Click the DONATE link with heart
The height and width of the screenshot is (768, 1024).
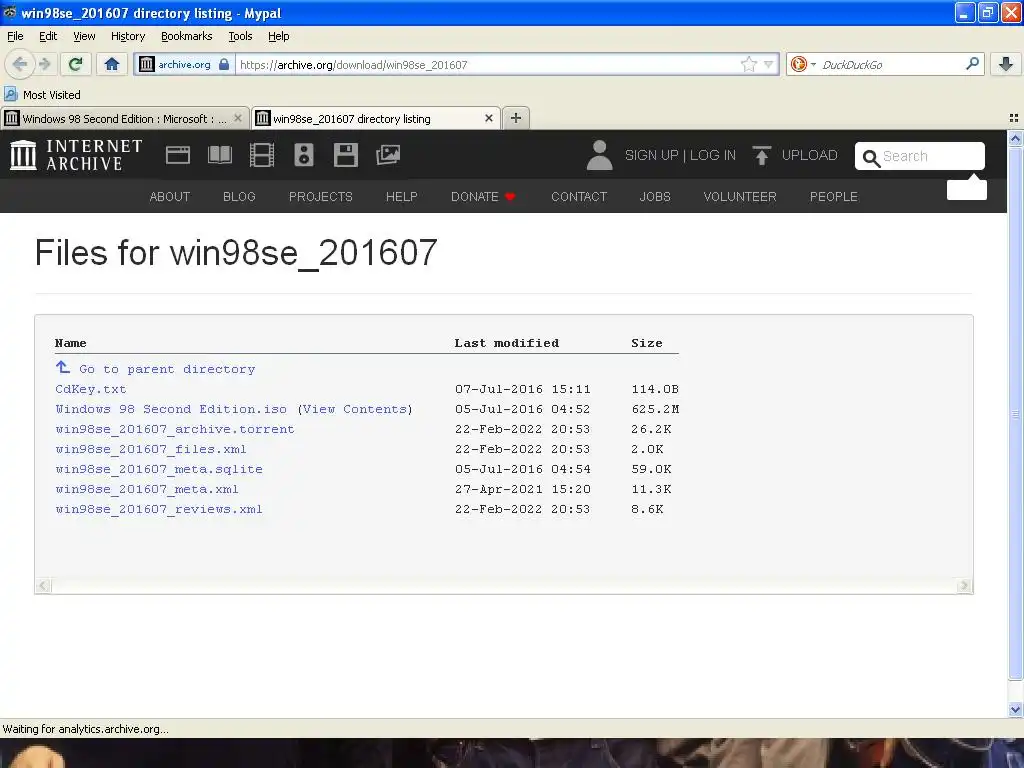click(483, 197)
